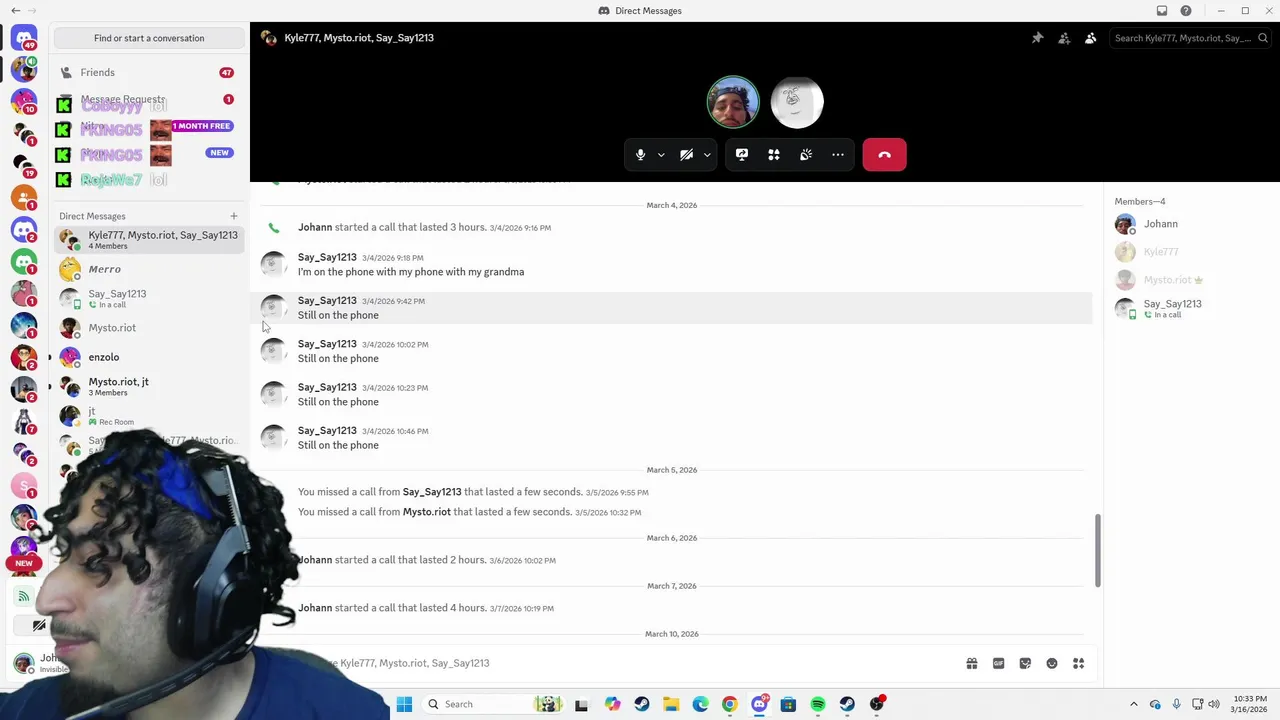Image resolution: width=1280 pixels, height=720 pixels.
Task: Click the second participant's avatar in call
Action: pos(797,102)
